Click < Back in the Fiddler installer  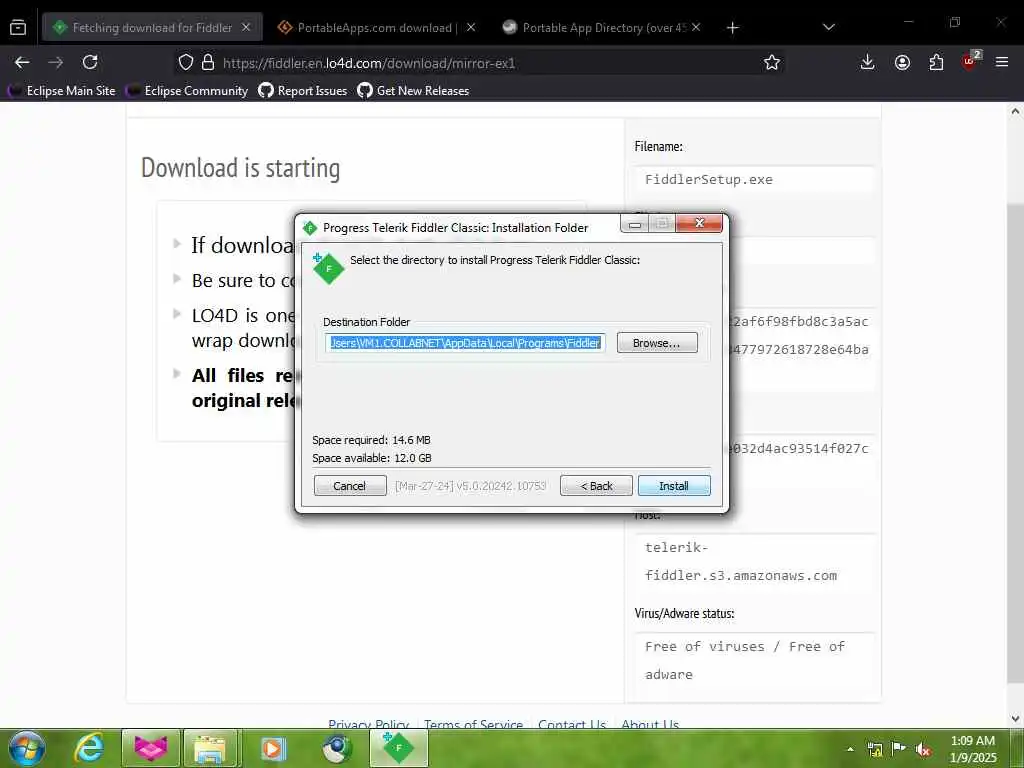[596, 486]
